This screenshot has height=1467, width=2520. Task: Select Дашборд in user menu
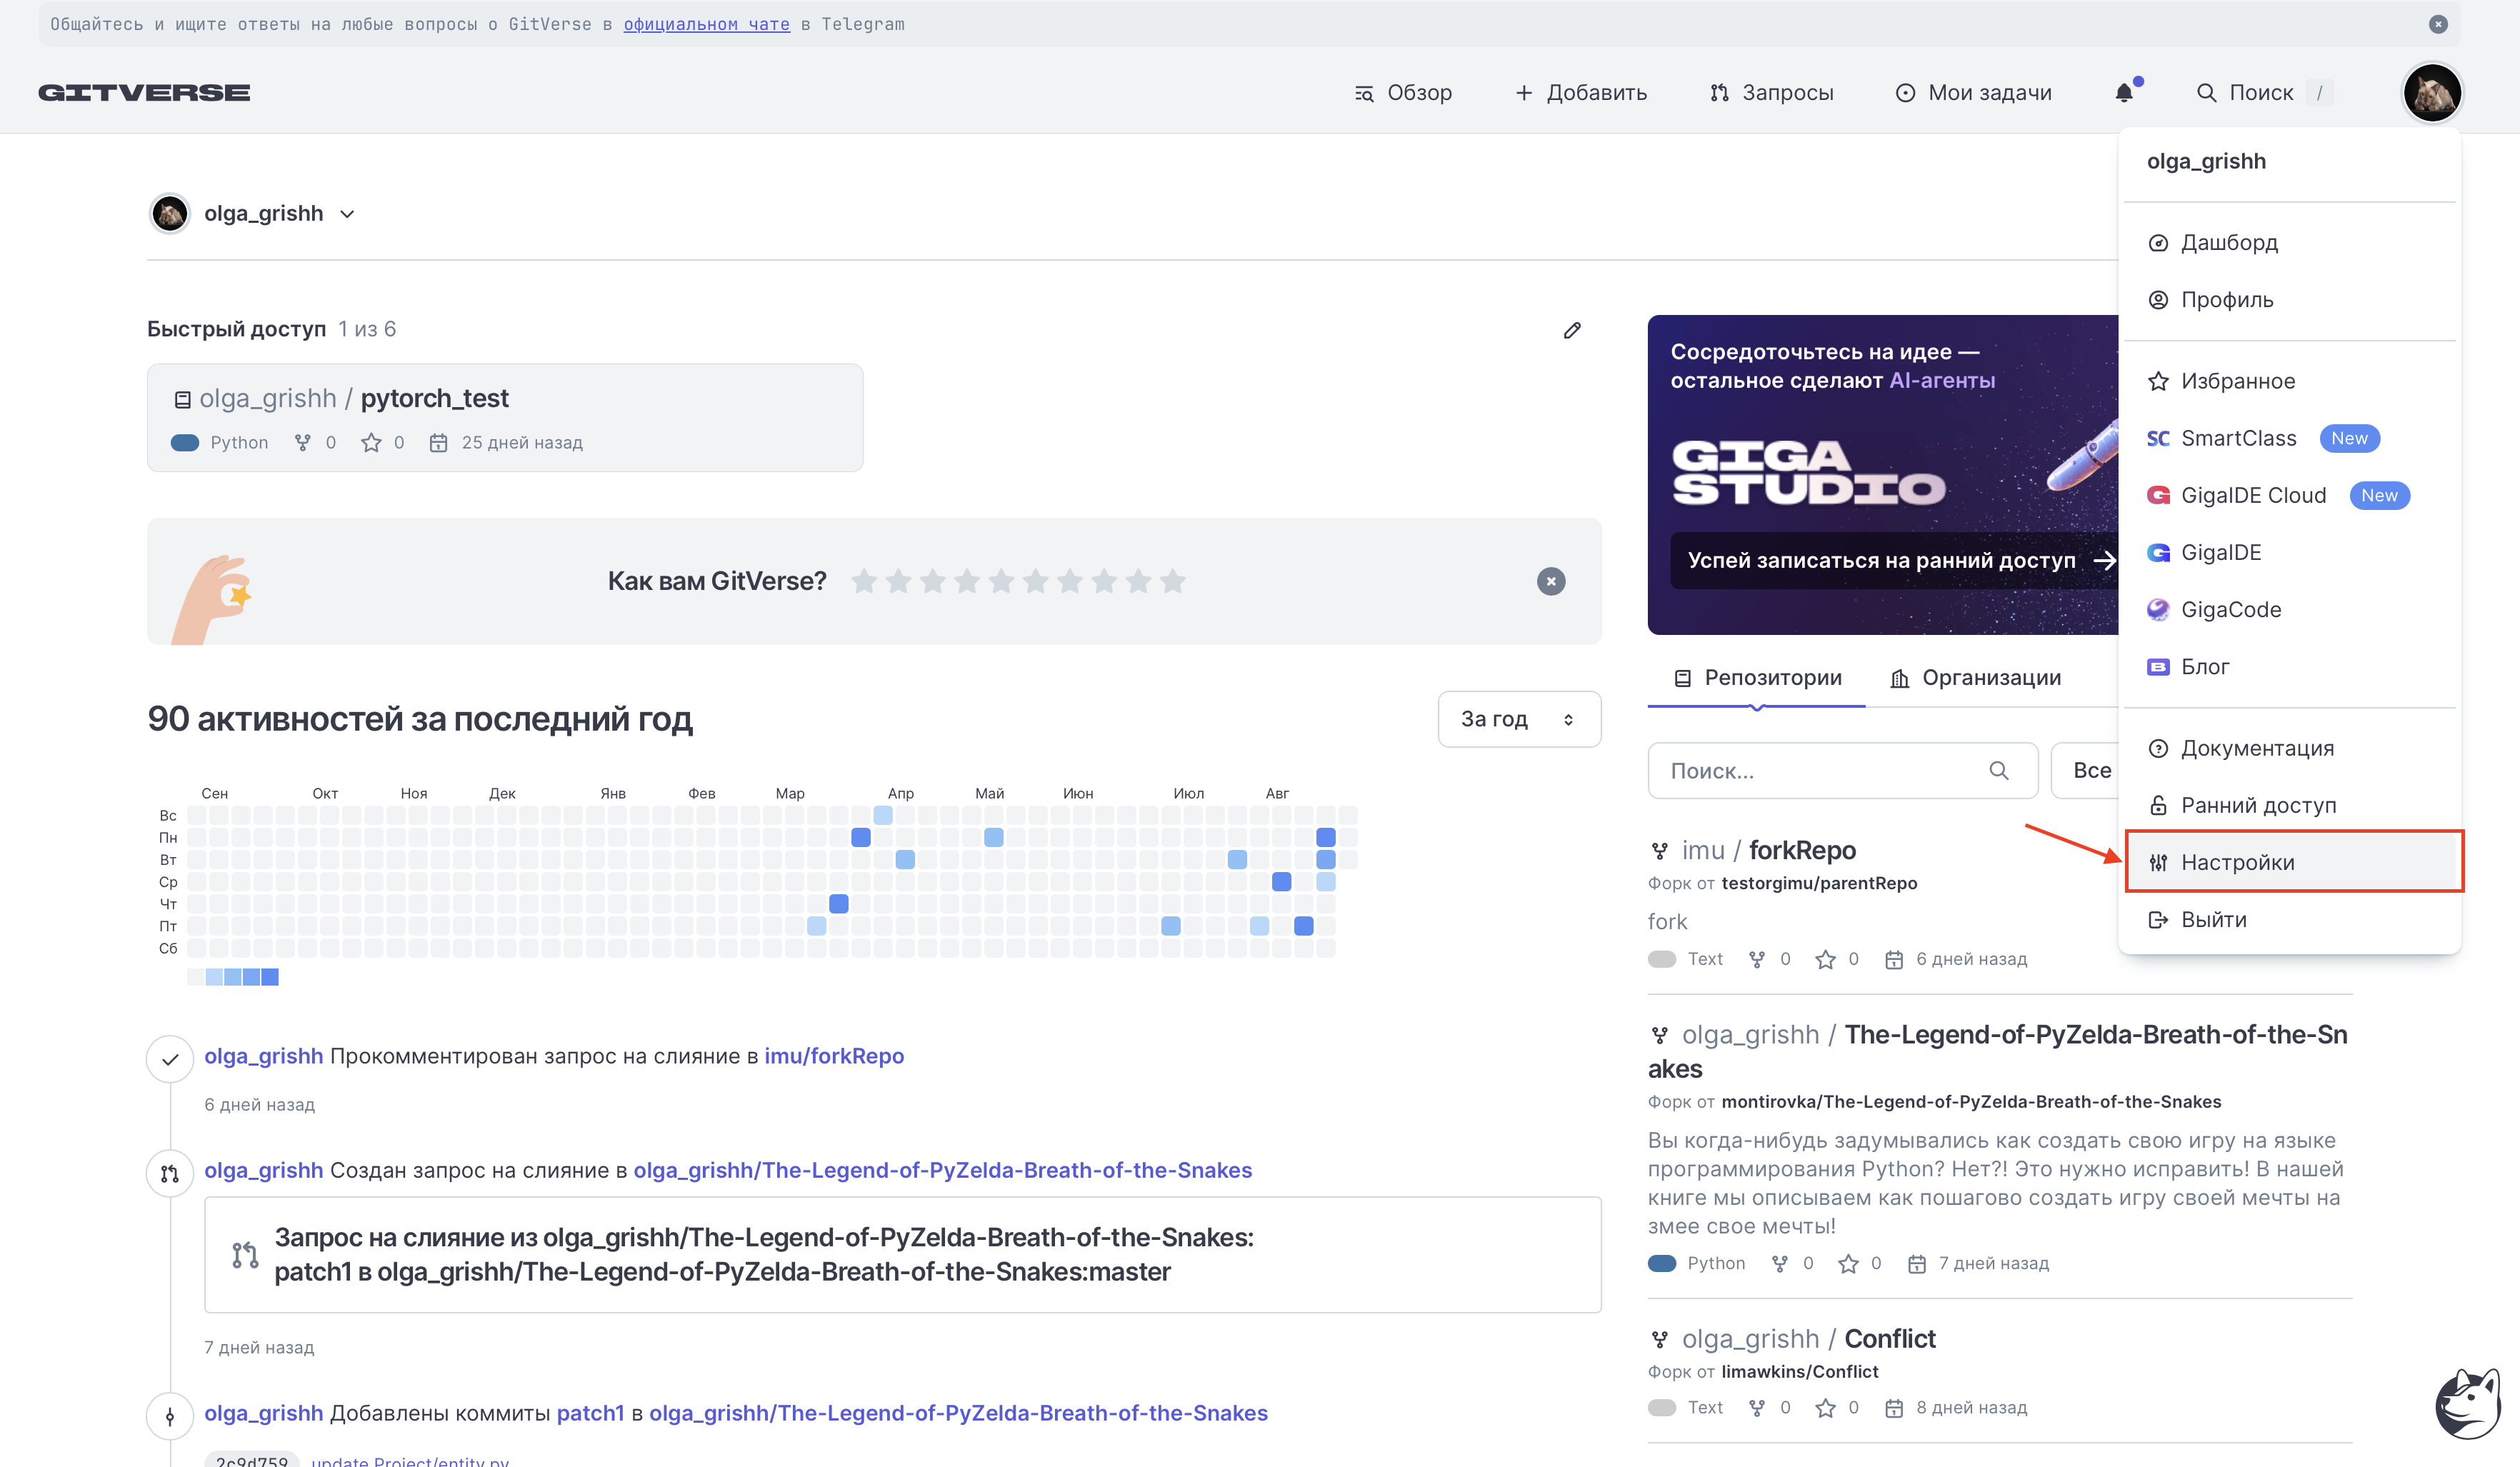(2290, 242)
